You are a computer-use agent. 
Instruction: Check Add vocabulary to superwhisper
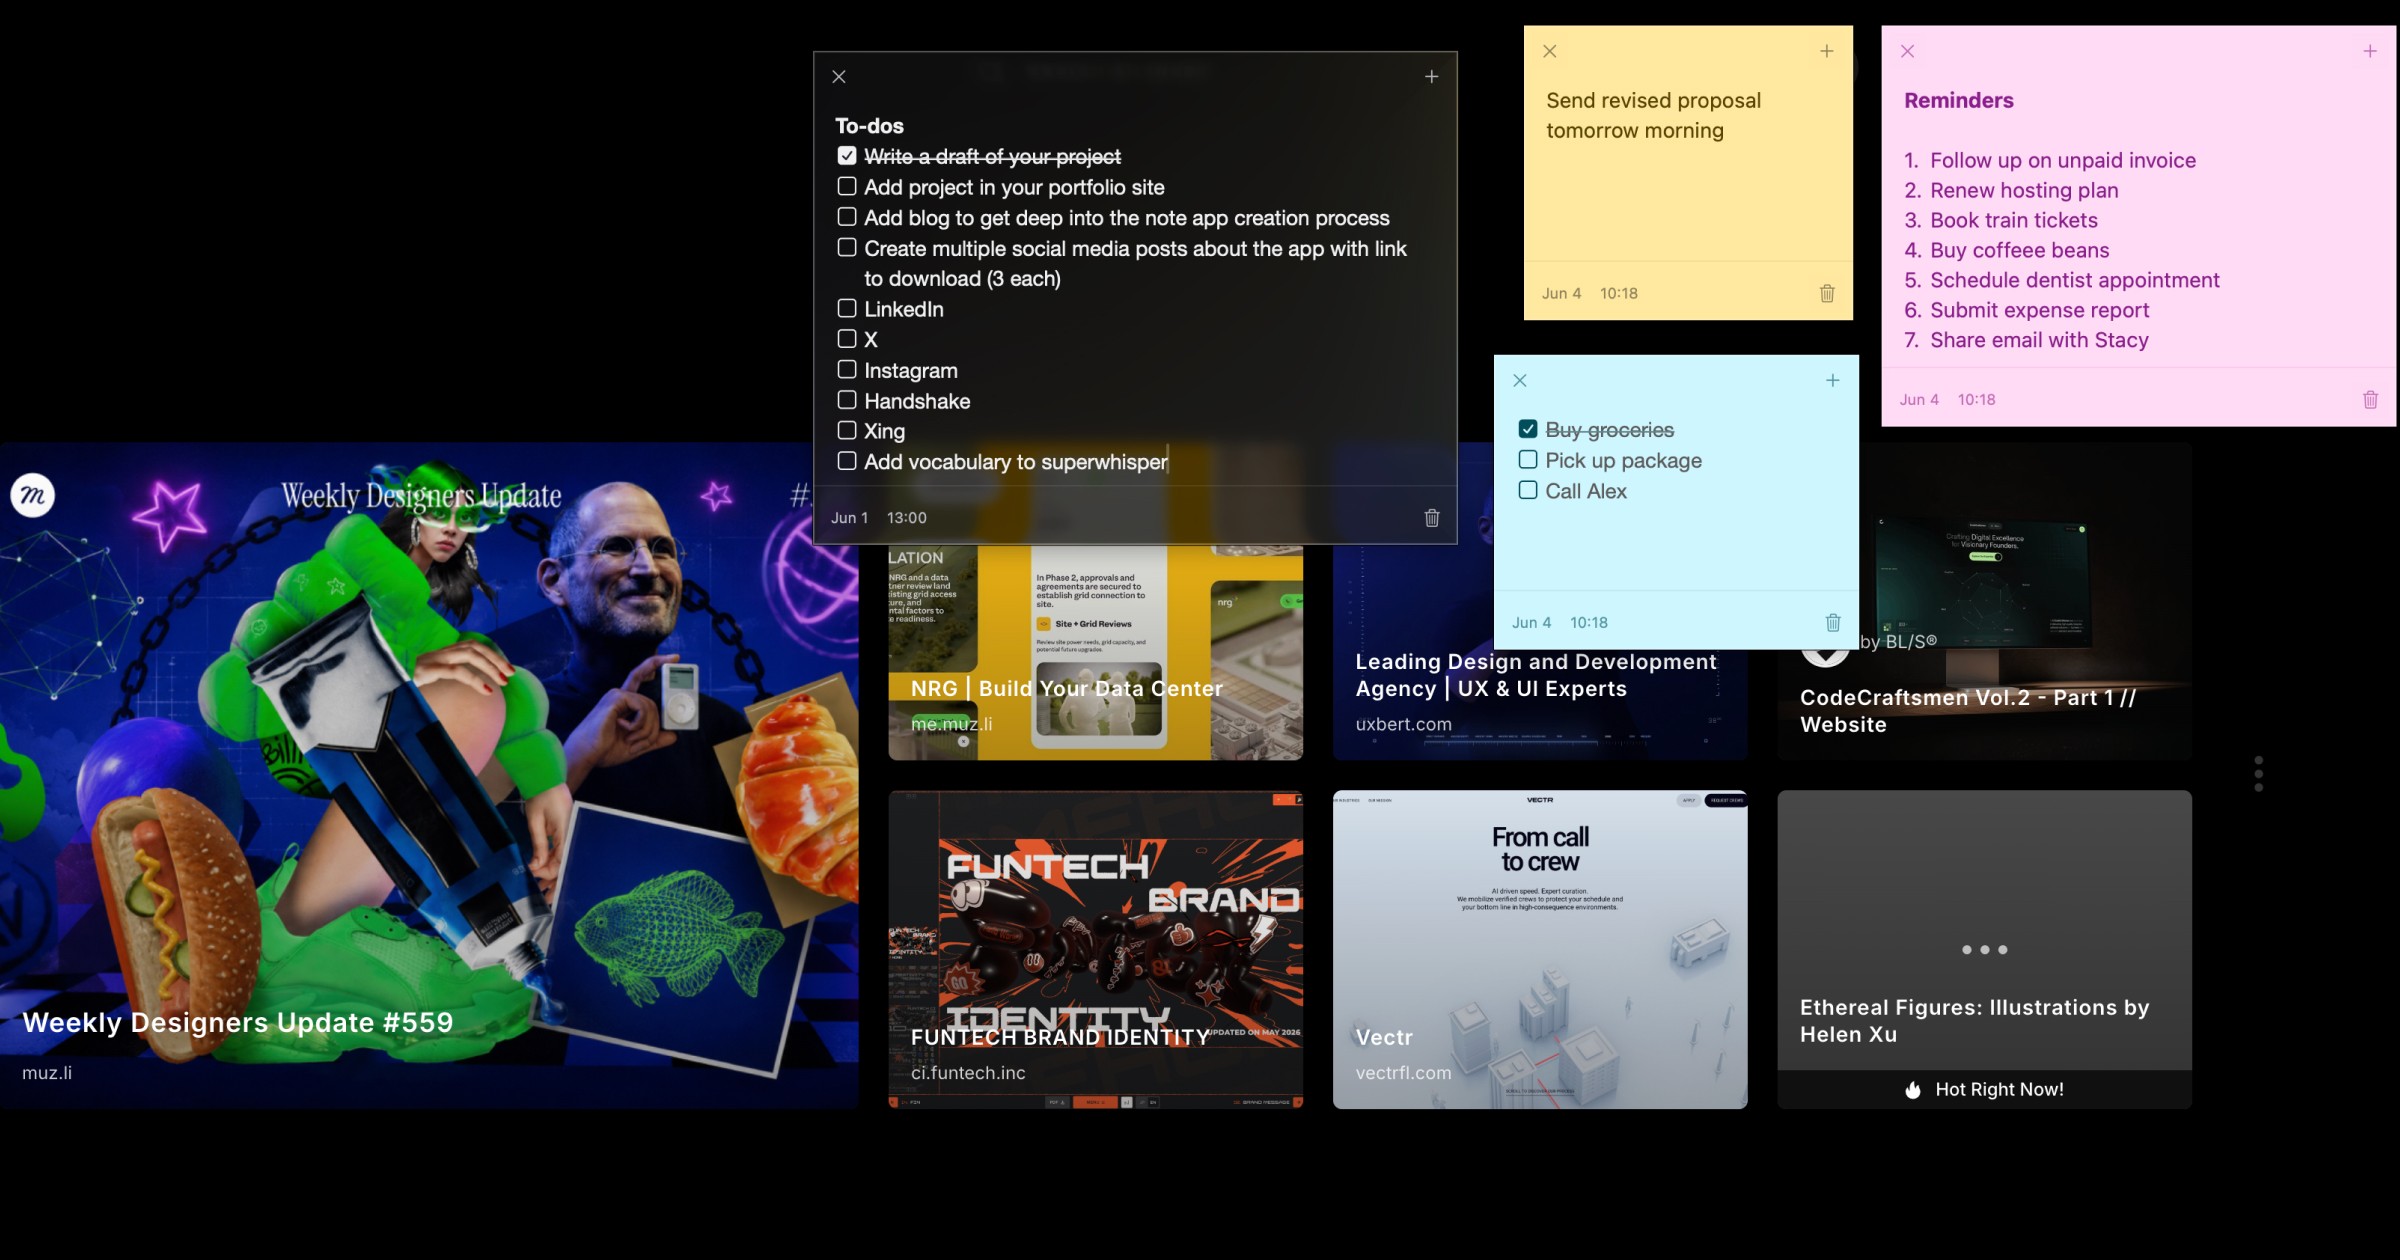[847, 461]
